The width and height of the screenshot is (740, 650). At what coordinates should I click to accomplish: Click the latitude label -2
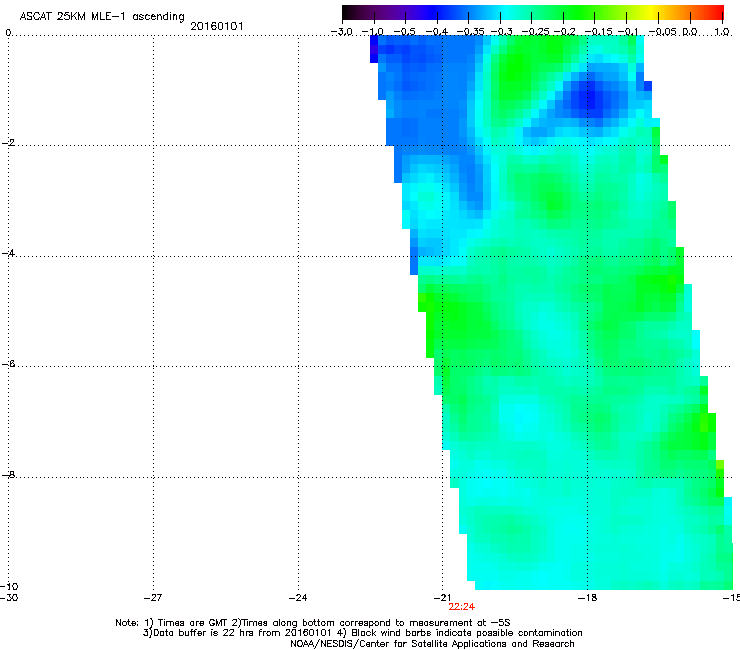(8, 143)
